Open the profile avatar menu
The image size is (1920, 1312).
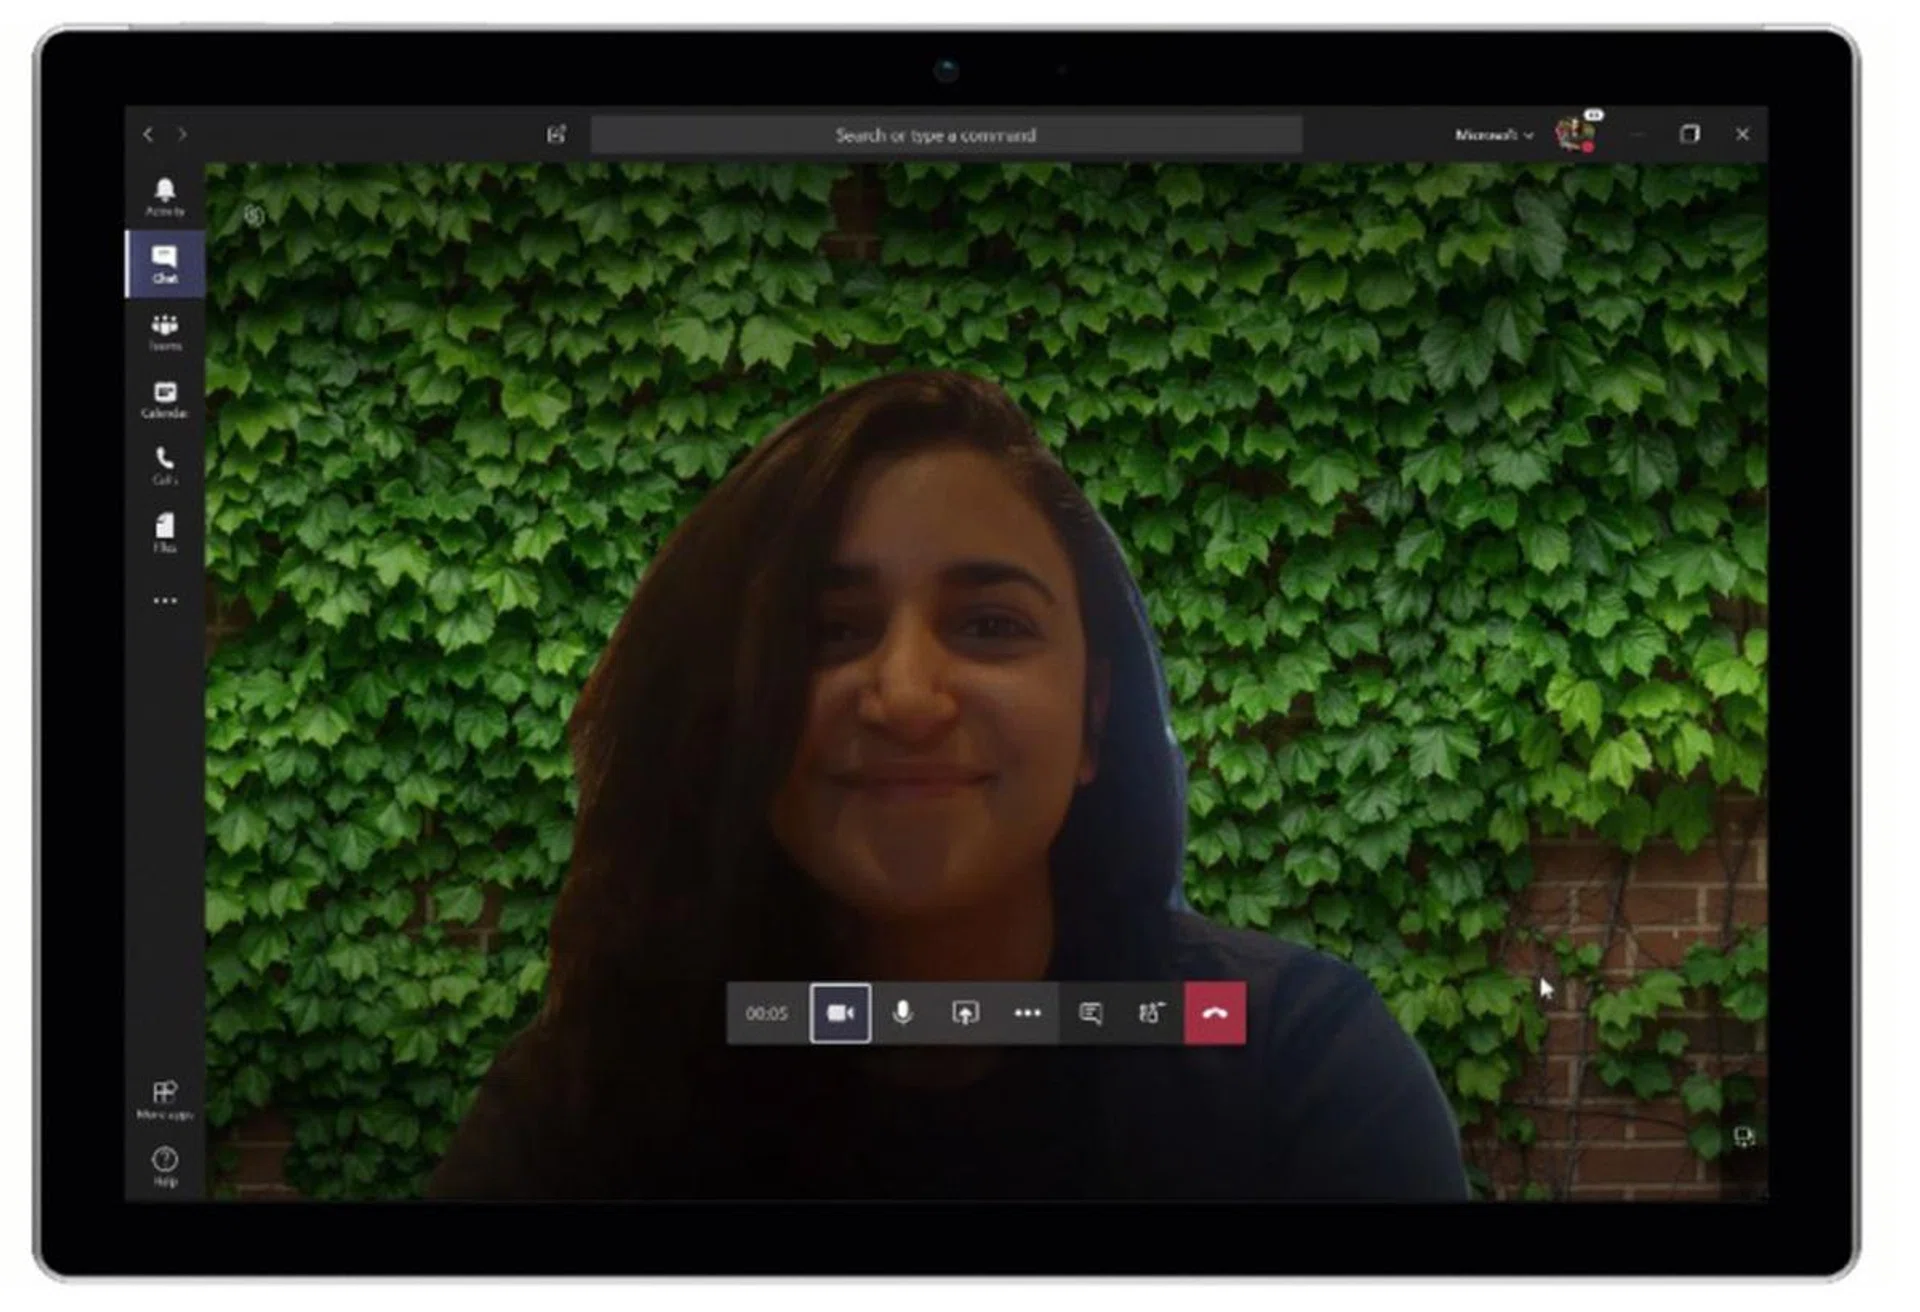coord(1575,134)
